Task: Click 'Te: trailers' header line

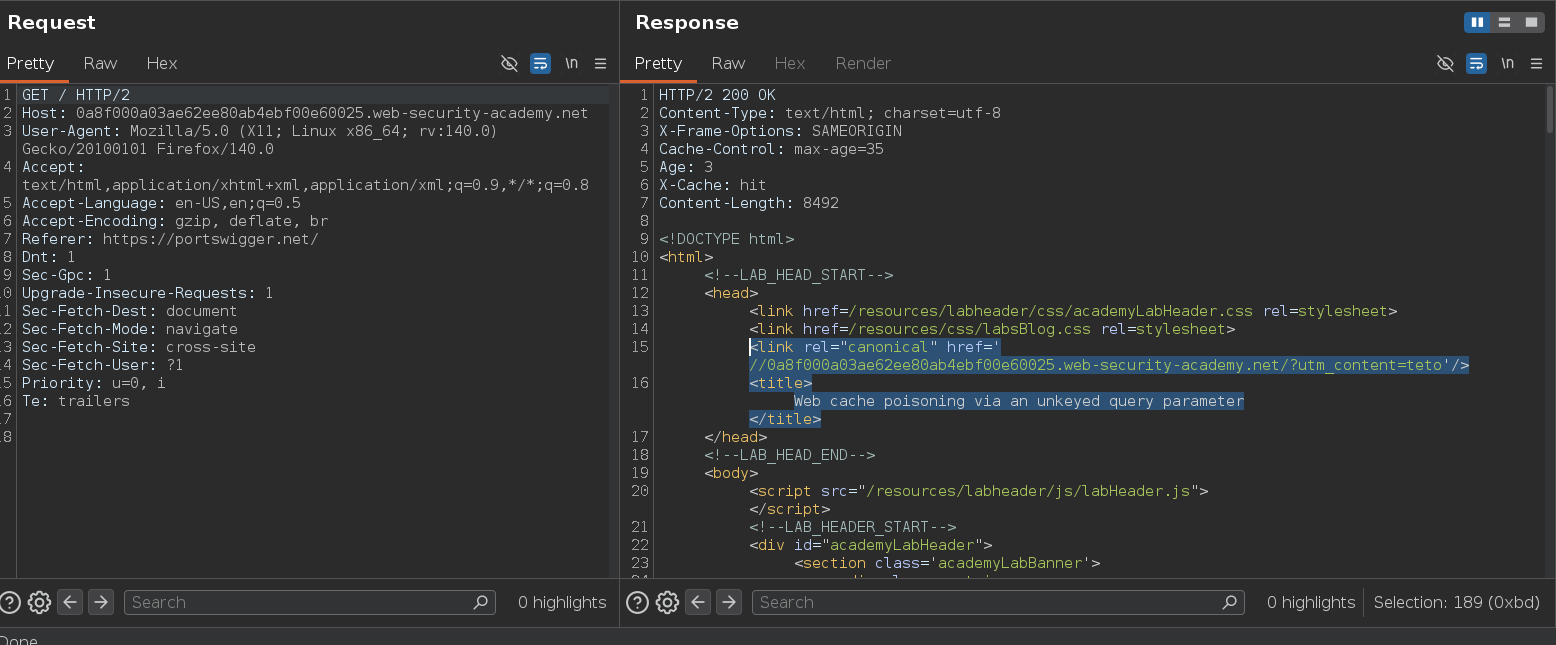Action: point(76,401)
